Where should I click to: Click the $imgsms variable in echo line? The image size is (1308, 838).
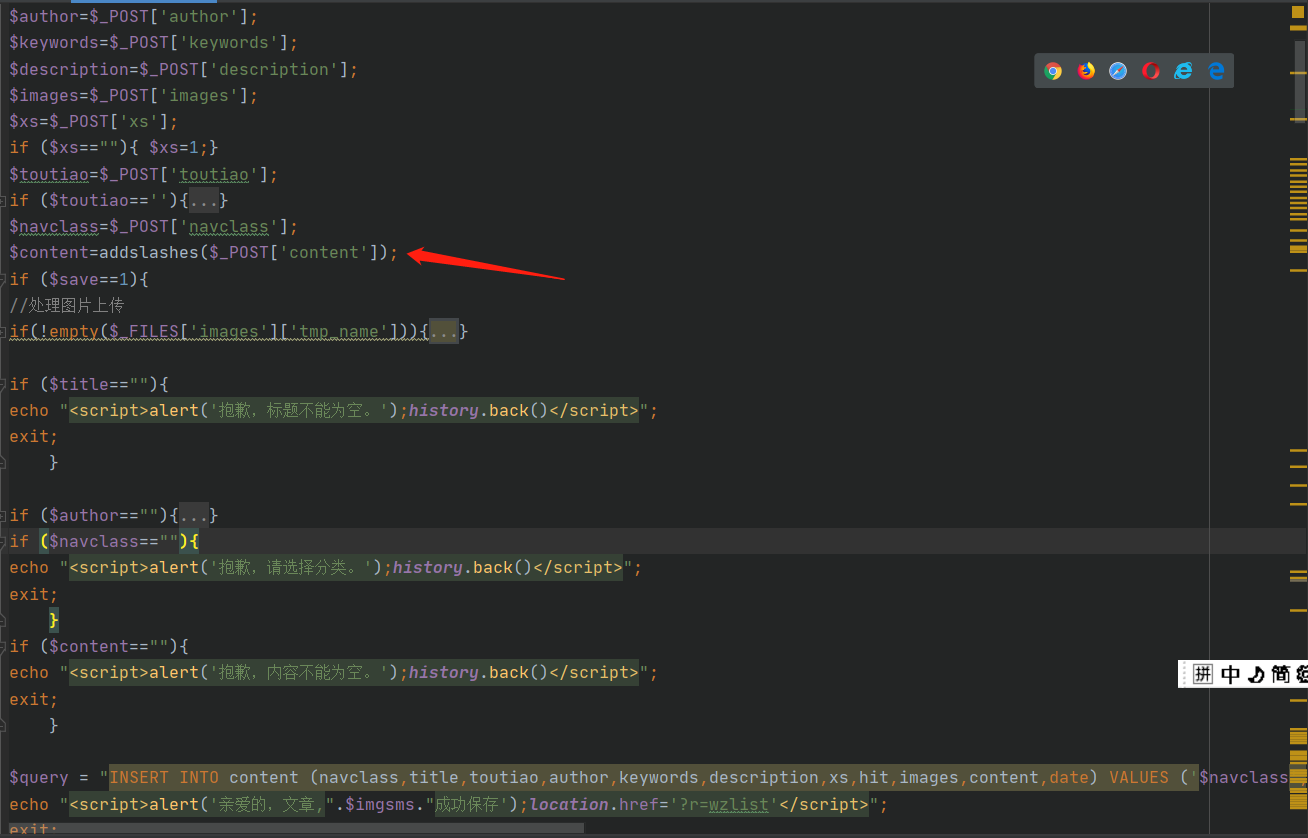tap(379, 804)
